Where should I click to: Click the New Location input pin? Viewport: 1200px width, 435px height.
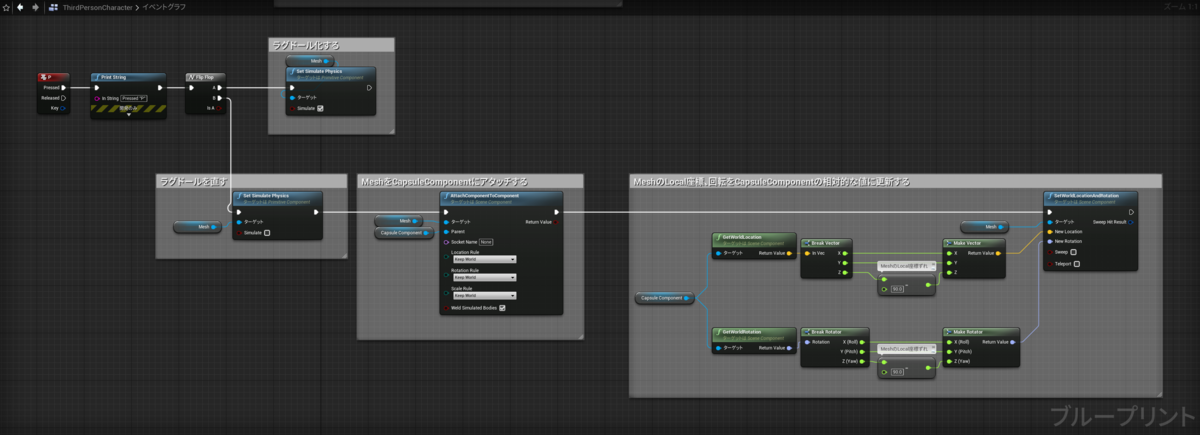[1049, 231]
